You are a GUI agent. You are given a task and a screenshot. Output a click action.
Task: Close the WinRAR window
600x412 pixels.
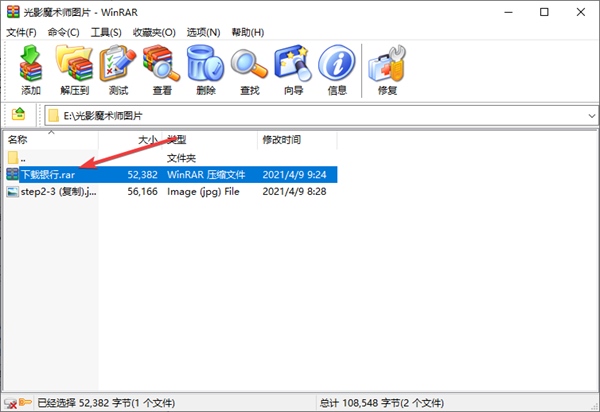(x=580, y=12)
